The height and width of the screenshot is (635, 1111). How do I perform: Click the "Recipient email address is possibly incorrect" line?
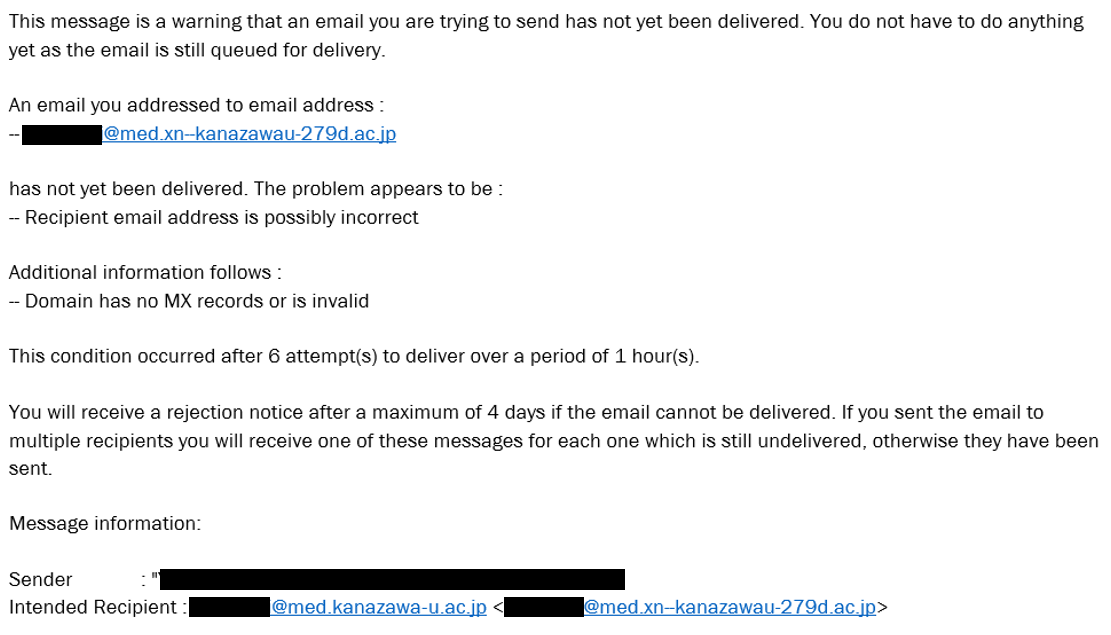[214, 218]
